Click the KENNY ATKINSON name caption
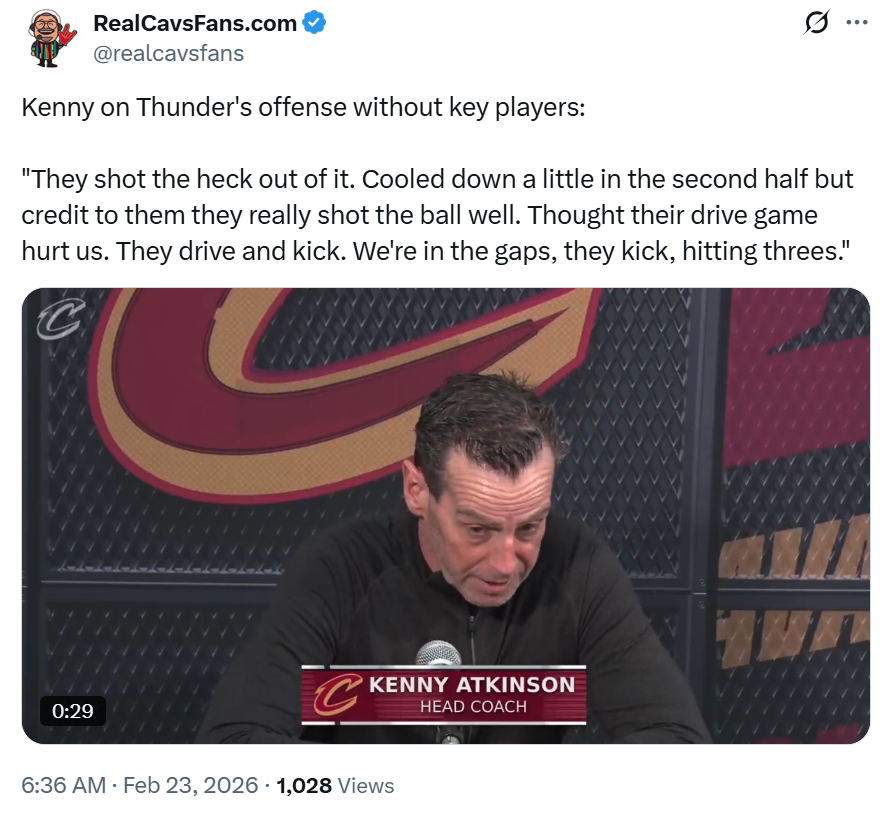Viewport: 889px width, 814px height. coord(472,685)
